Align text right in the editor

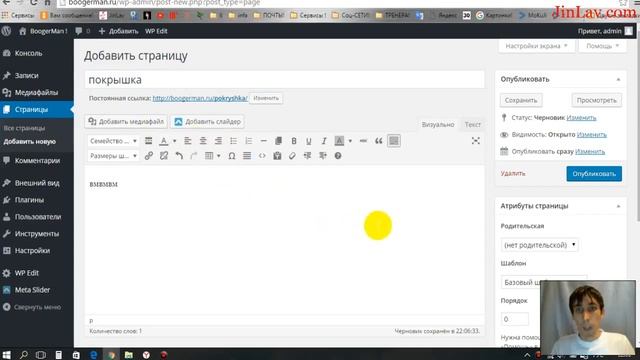pos(218,141)
